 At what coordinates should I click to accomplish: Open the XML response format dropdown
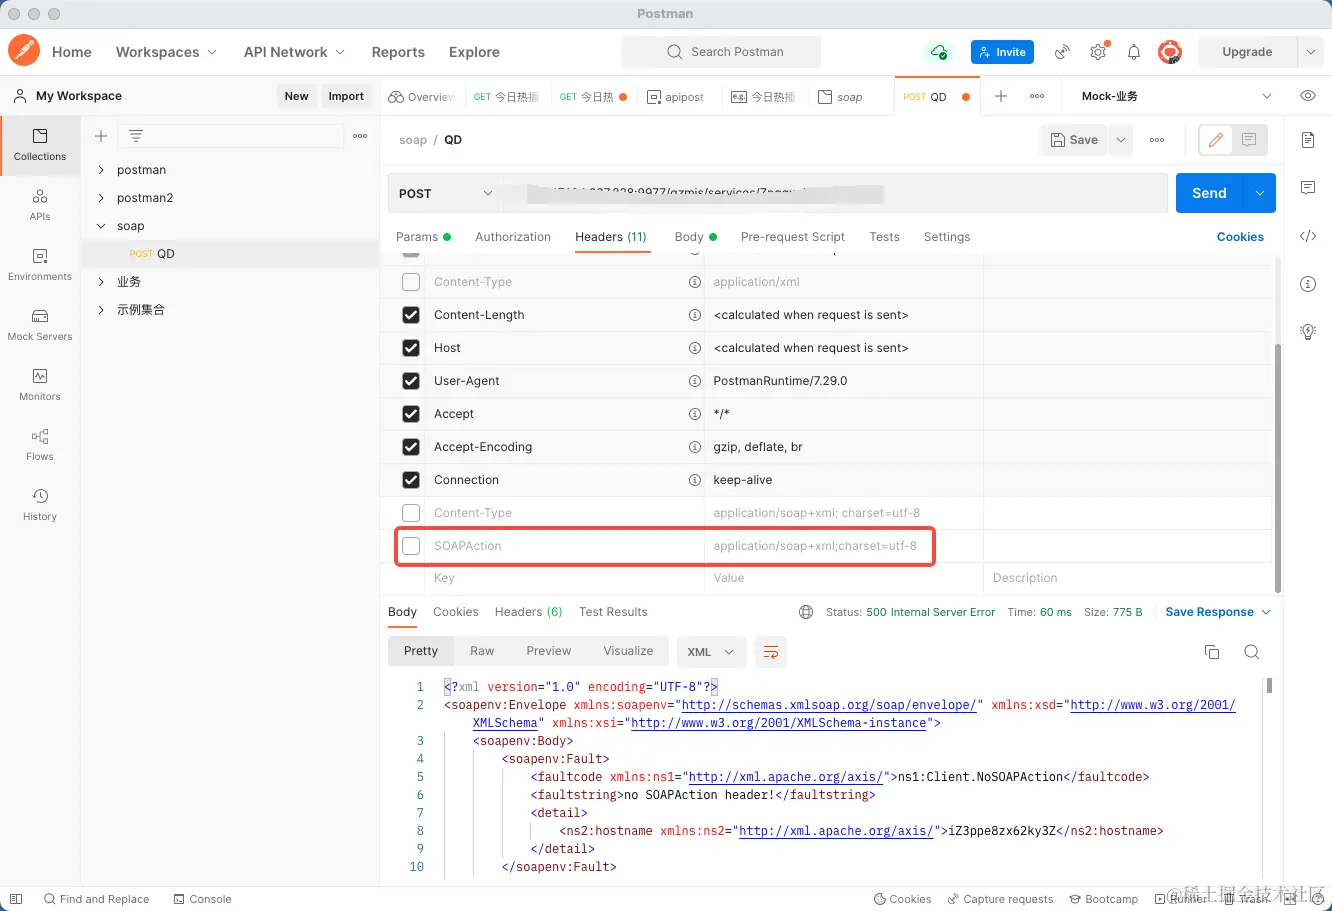pyautogui.click(x=711, y=652)
